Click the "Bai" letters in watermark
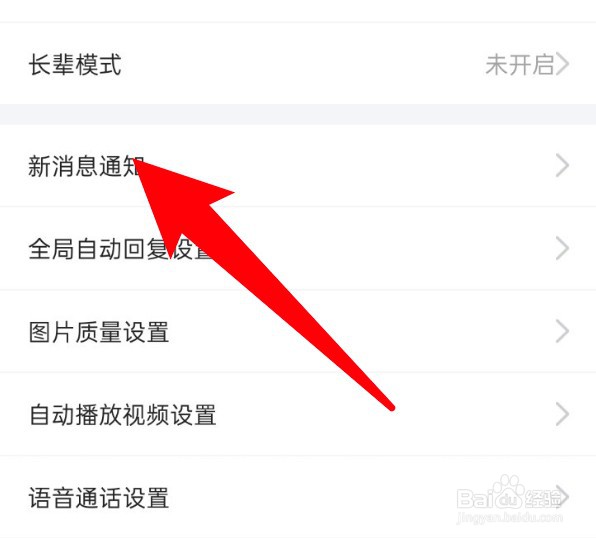This screenshot has height=538, width=596. [474, 498]
